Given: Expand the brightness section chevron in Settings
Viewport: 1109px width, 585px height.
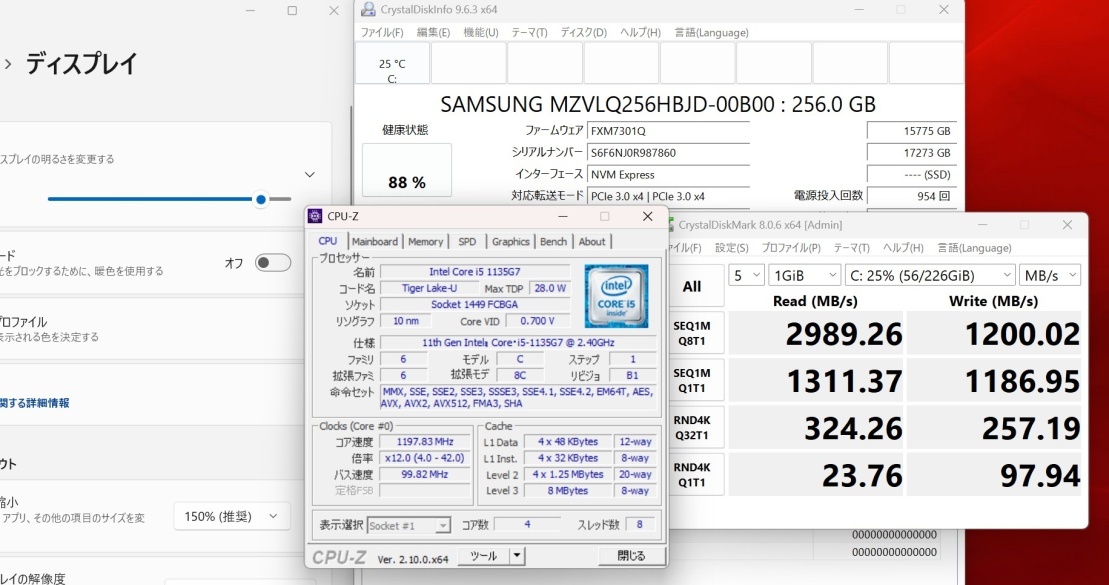Looking at the screenshot, I should pos(310,175).
